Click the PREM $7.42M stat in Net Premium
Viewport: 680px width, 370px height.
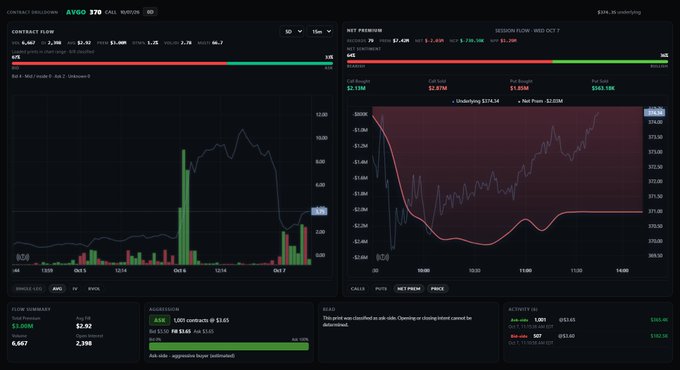coord(394,40)
